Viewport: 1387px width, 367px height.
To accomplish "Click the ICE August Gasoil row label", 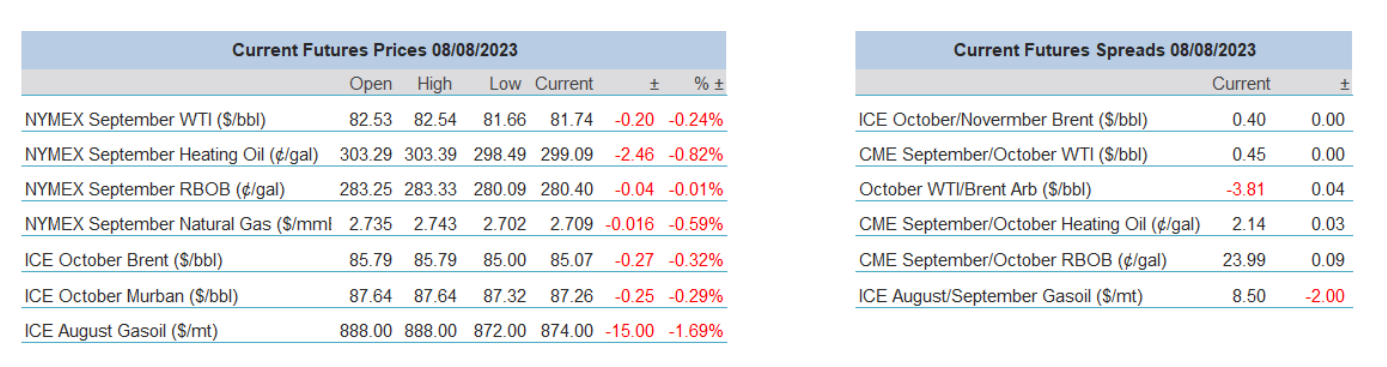I will pos(123,330).
